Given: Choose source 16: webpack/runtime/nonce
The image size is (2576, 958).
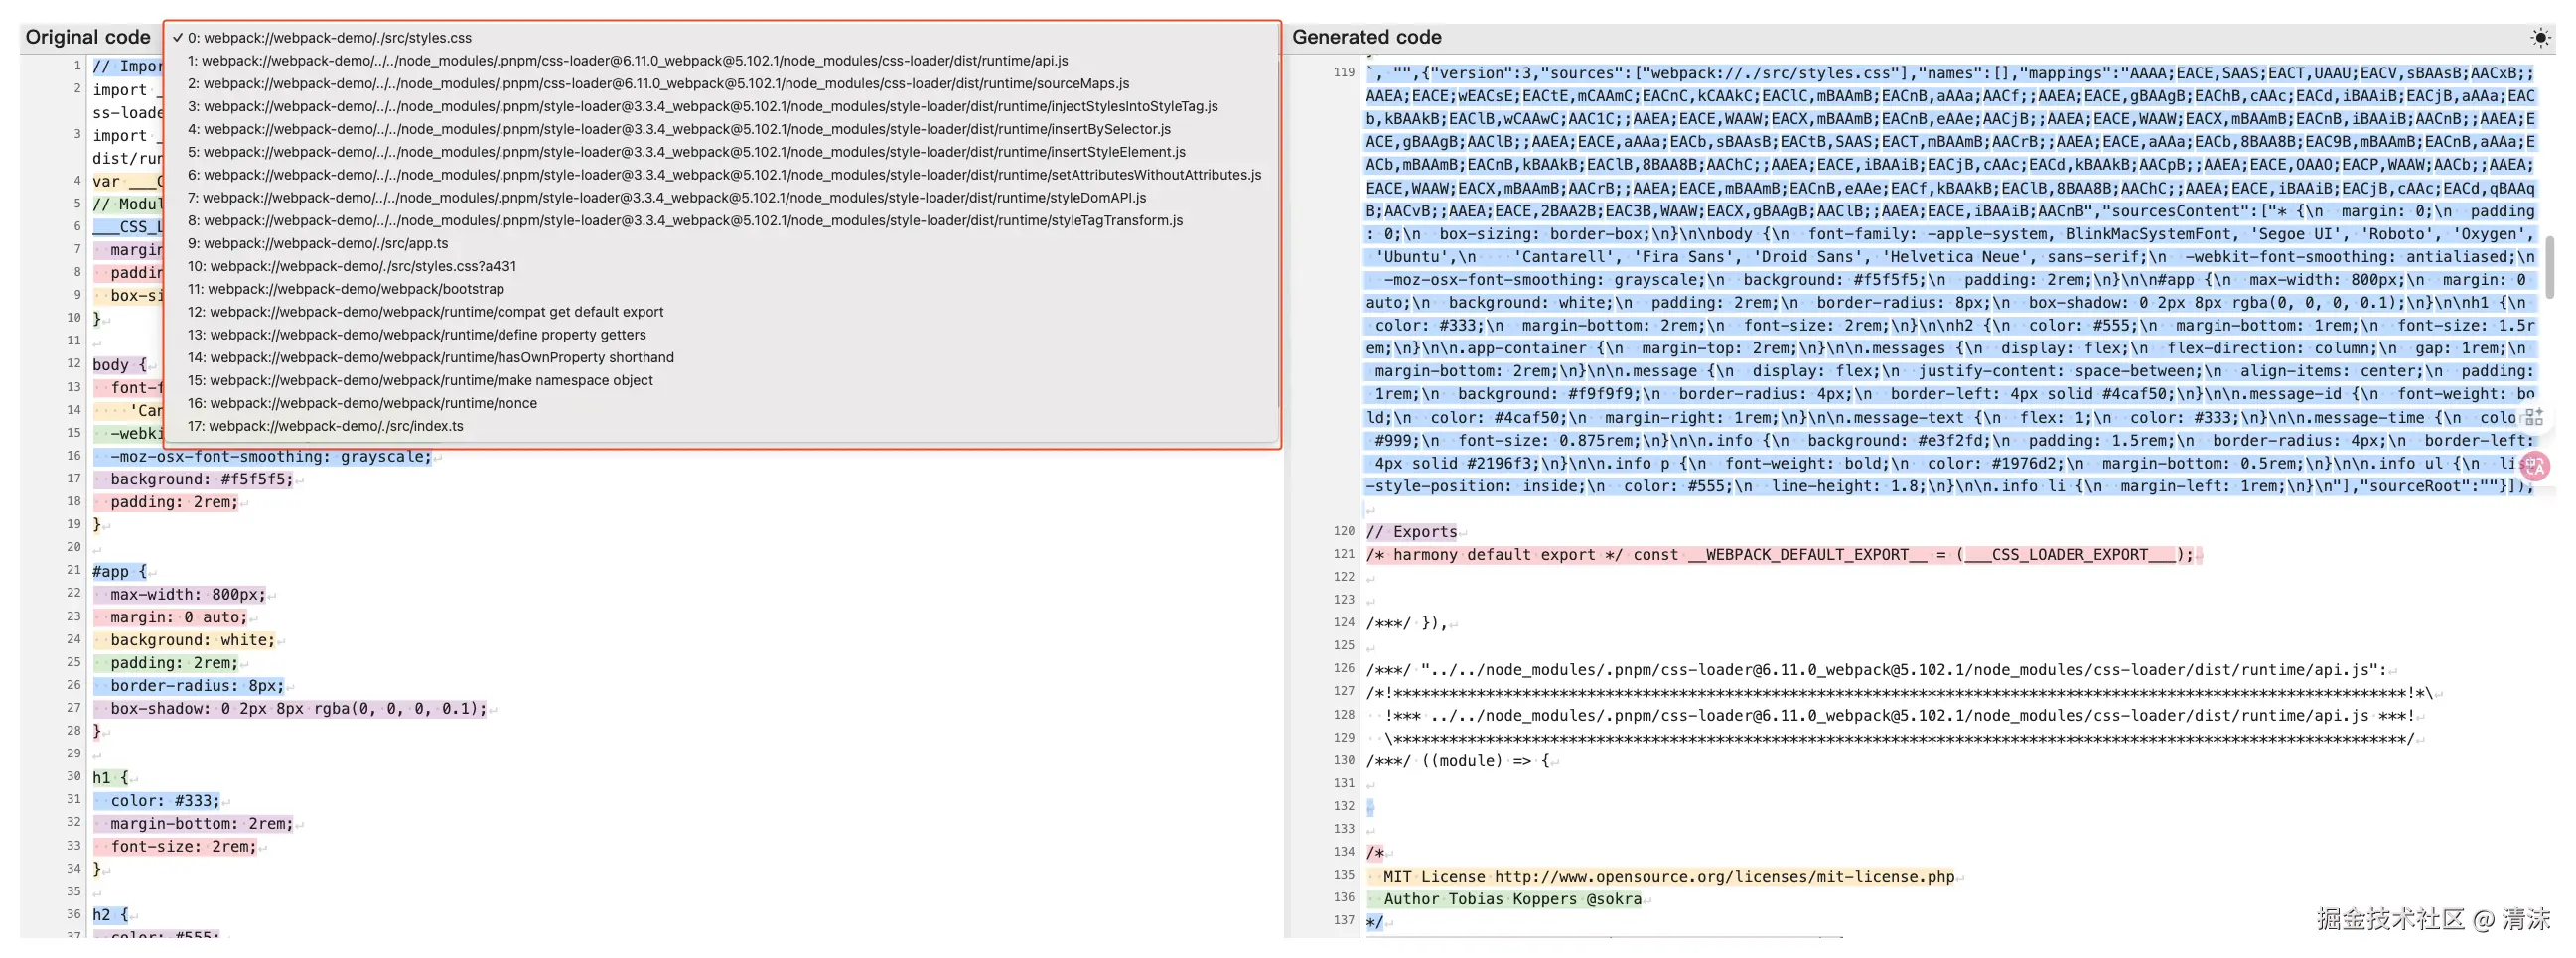Looking at the screenshot, I should 721,404.
